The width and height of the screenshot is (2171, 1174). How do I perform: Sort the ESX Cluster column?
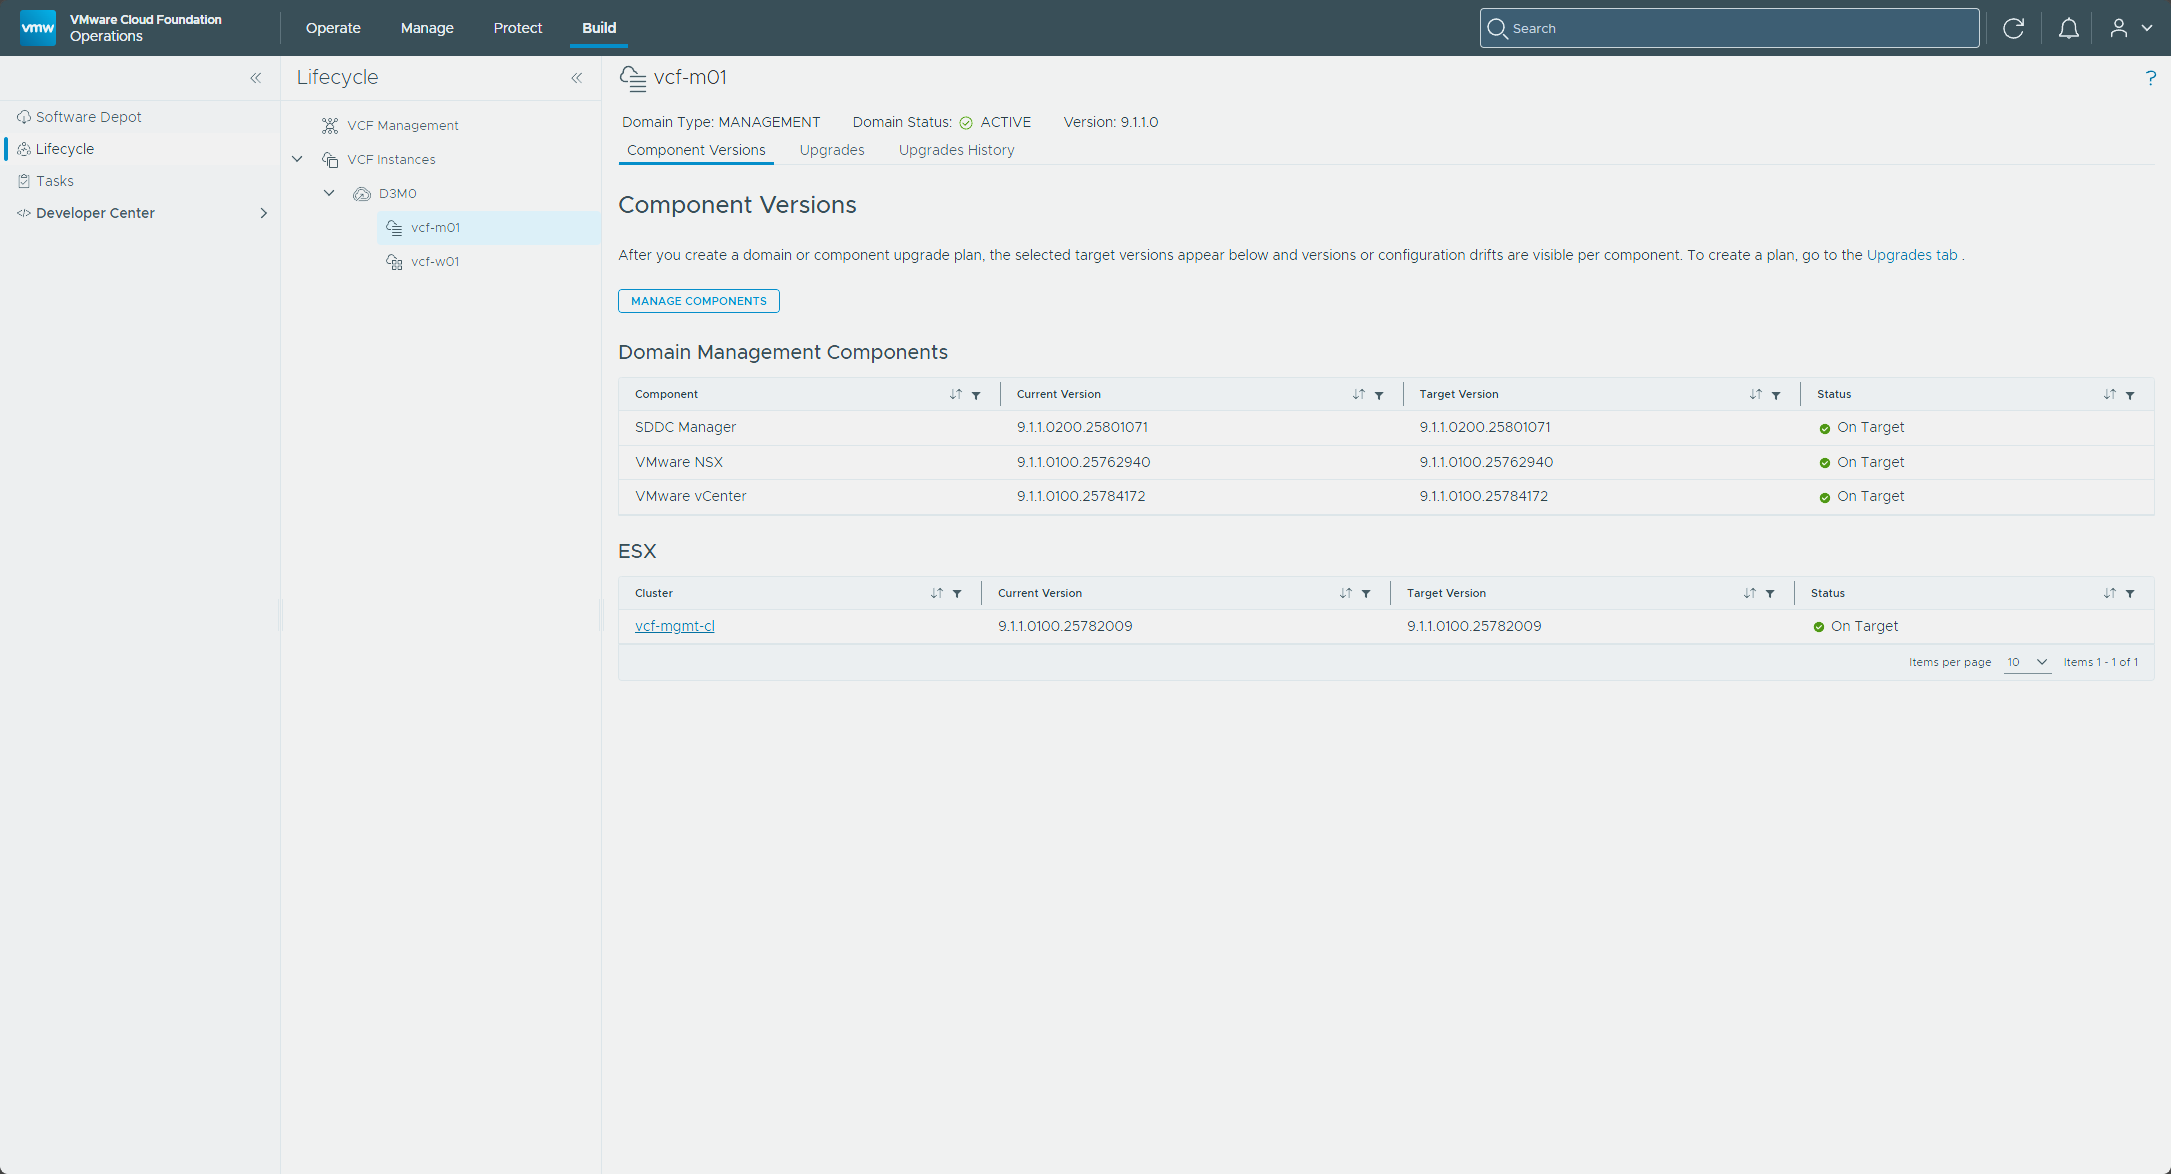coord(937,593)
